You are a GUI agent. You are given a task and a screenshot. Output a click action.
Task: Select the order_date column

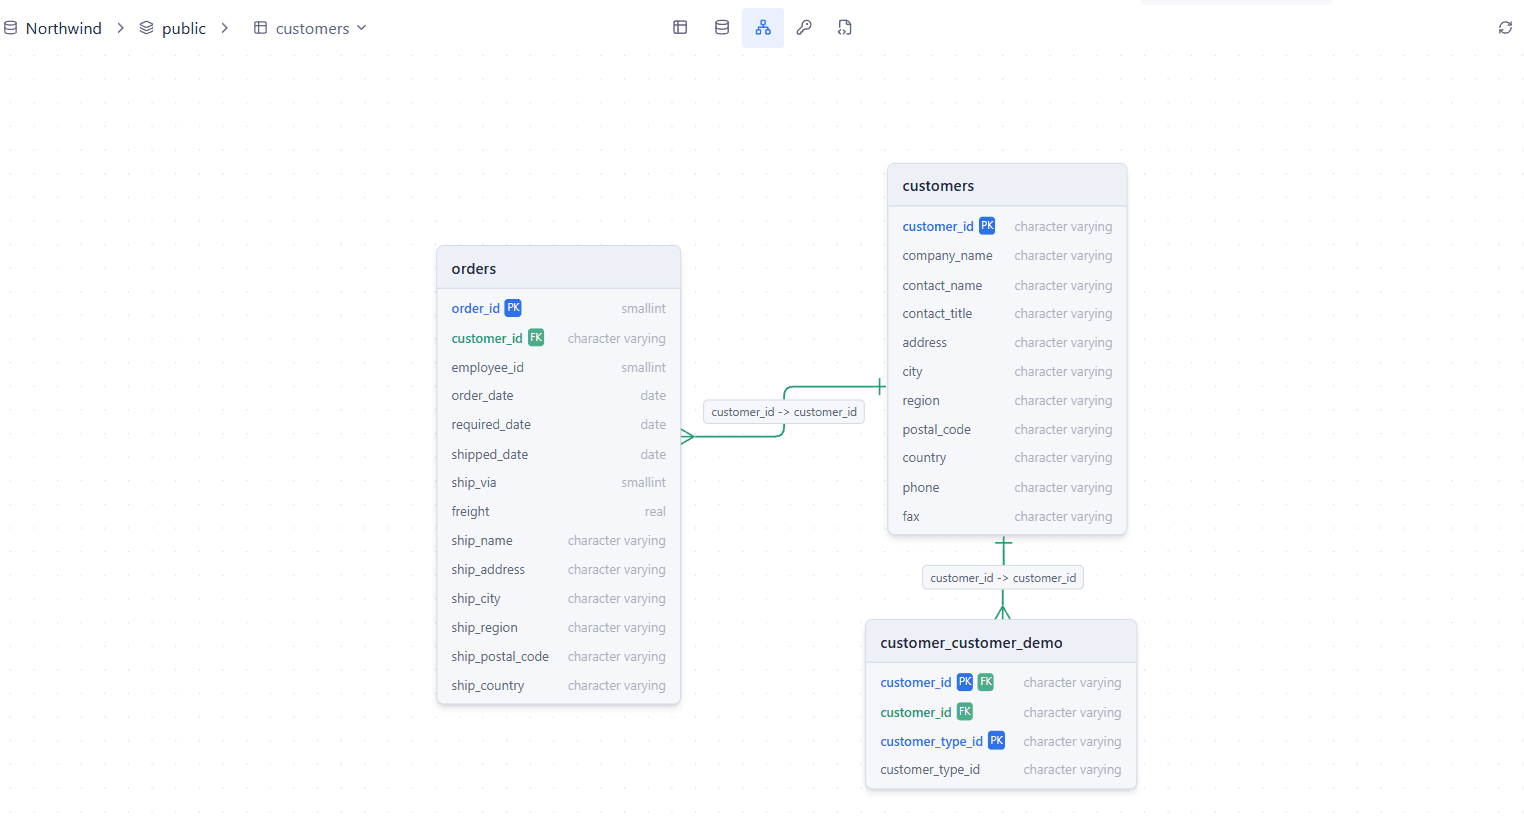tap(559, 396)
